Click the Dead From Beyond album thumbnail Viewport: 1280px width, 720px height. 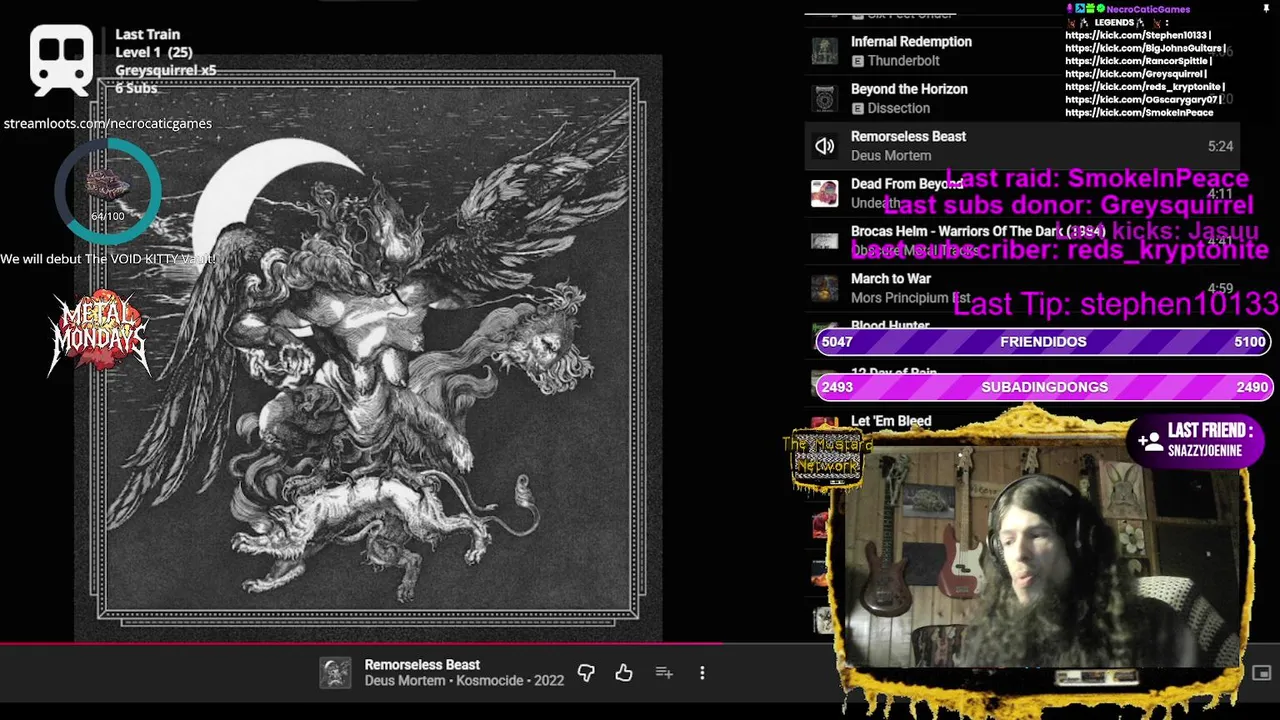pos(824,193)
